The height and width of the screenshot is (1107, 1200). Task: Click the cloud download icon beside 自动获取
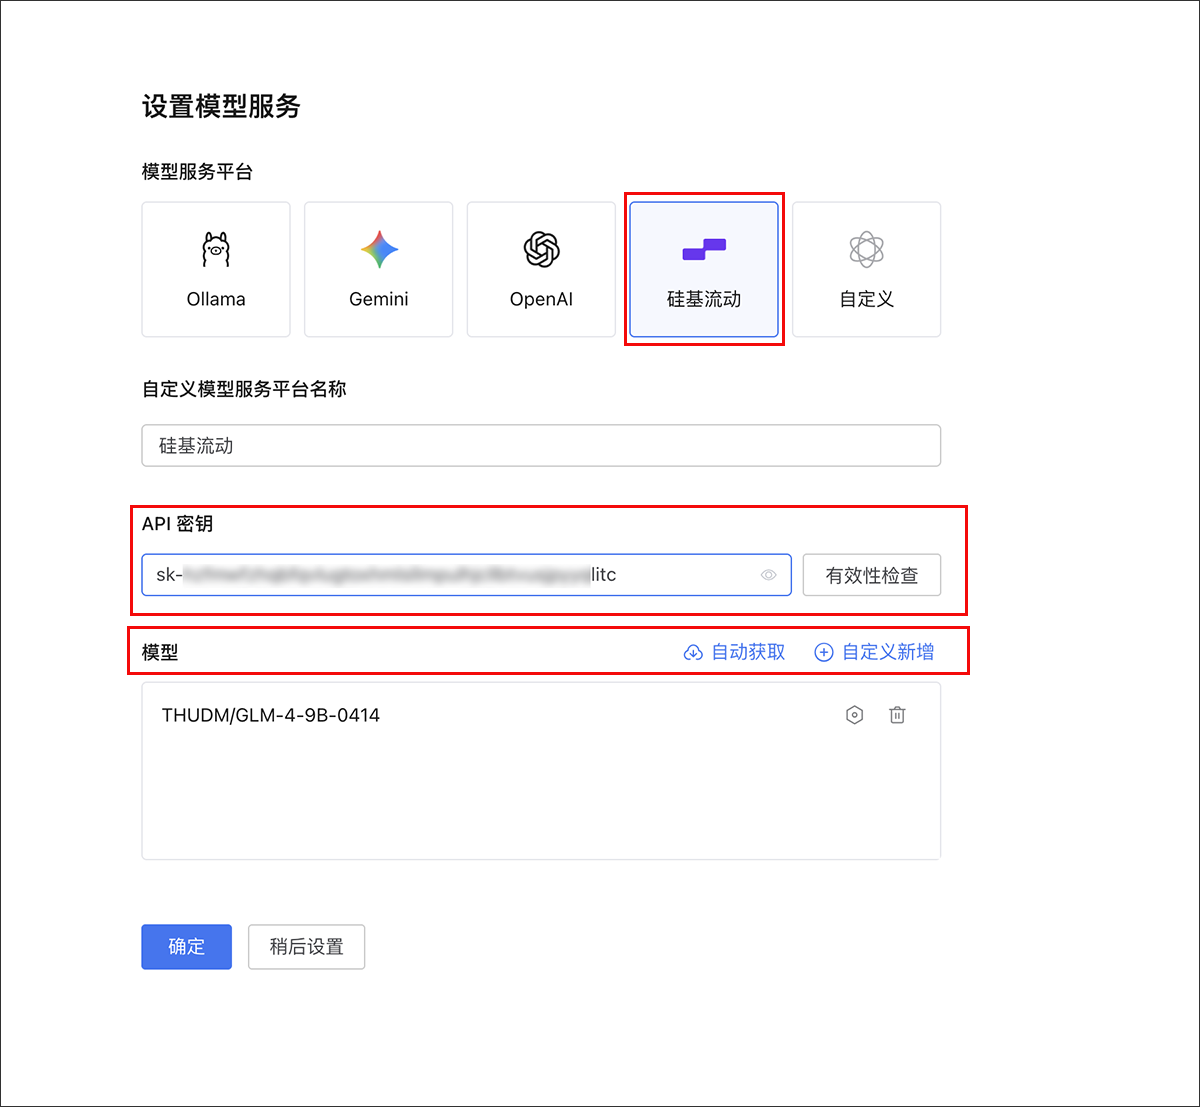pos(692,653)
